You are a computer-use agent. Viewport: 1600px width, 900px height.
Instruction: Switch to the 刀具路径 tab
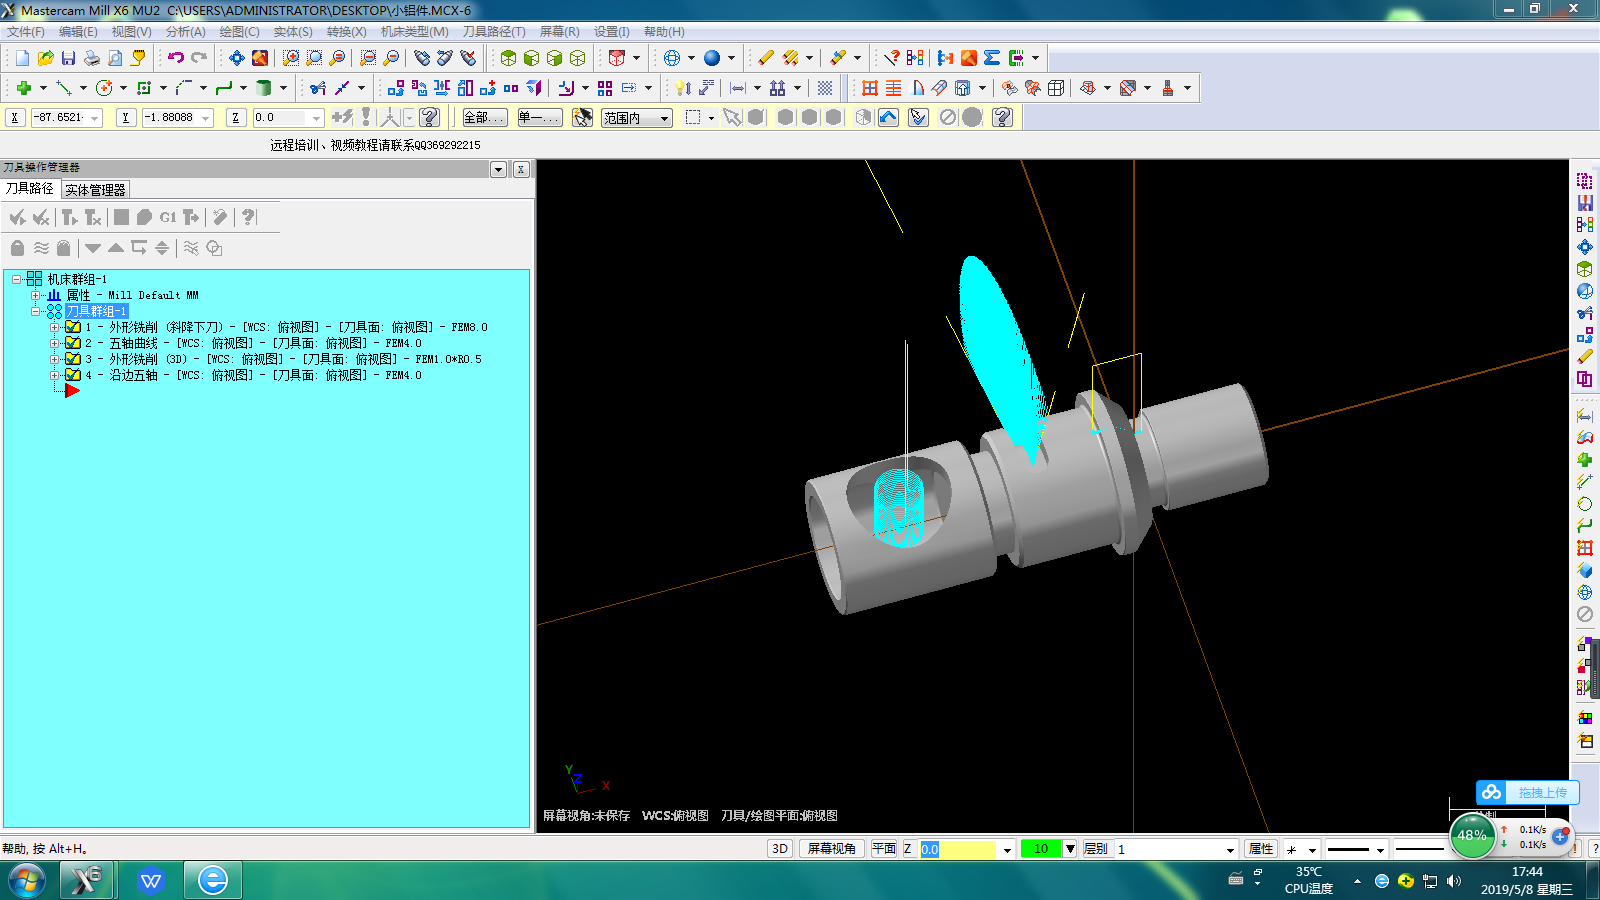pyautogui.click(x=30, y=189)
